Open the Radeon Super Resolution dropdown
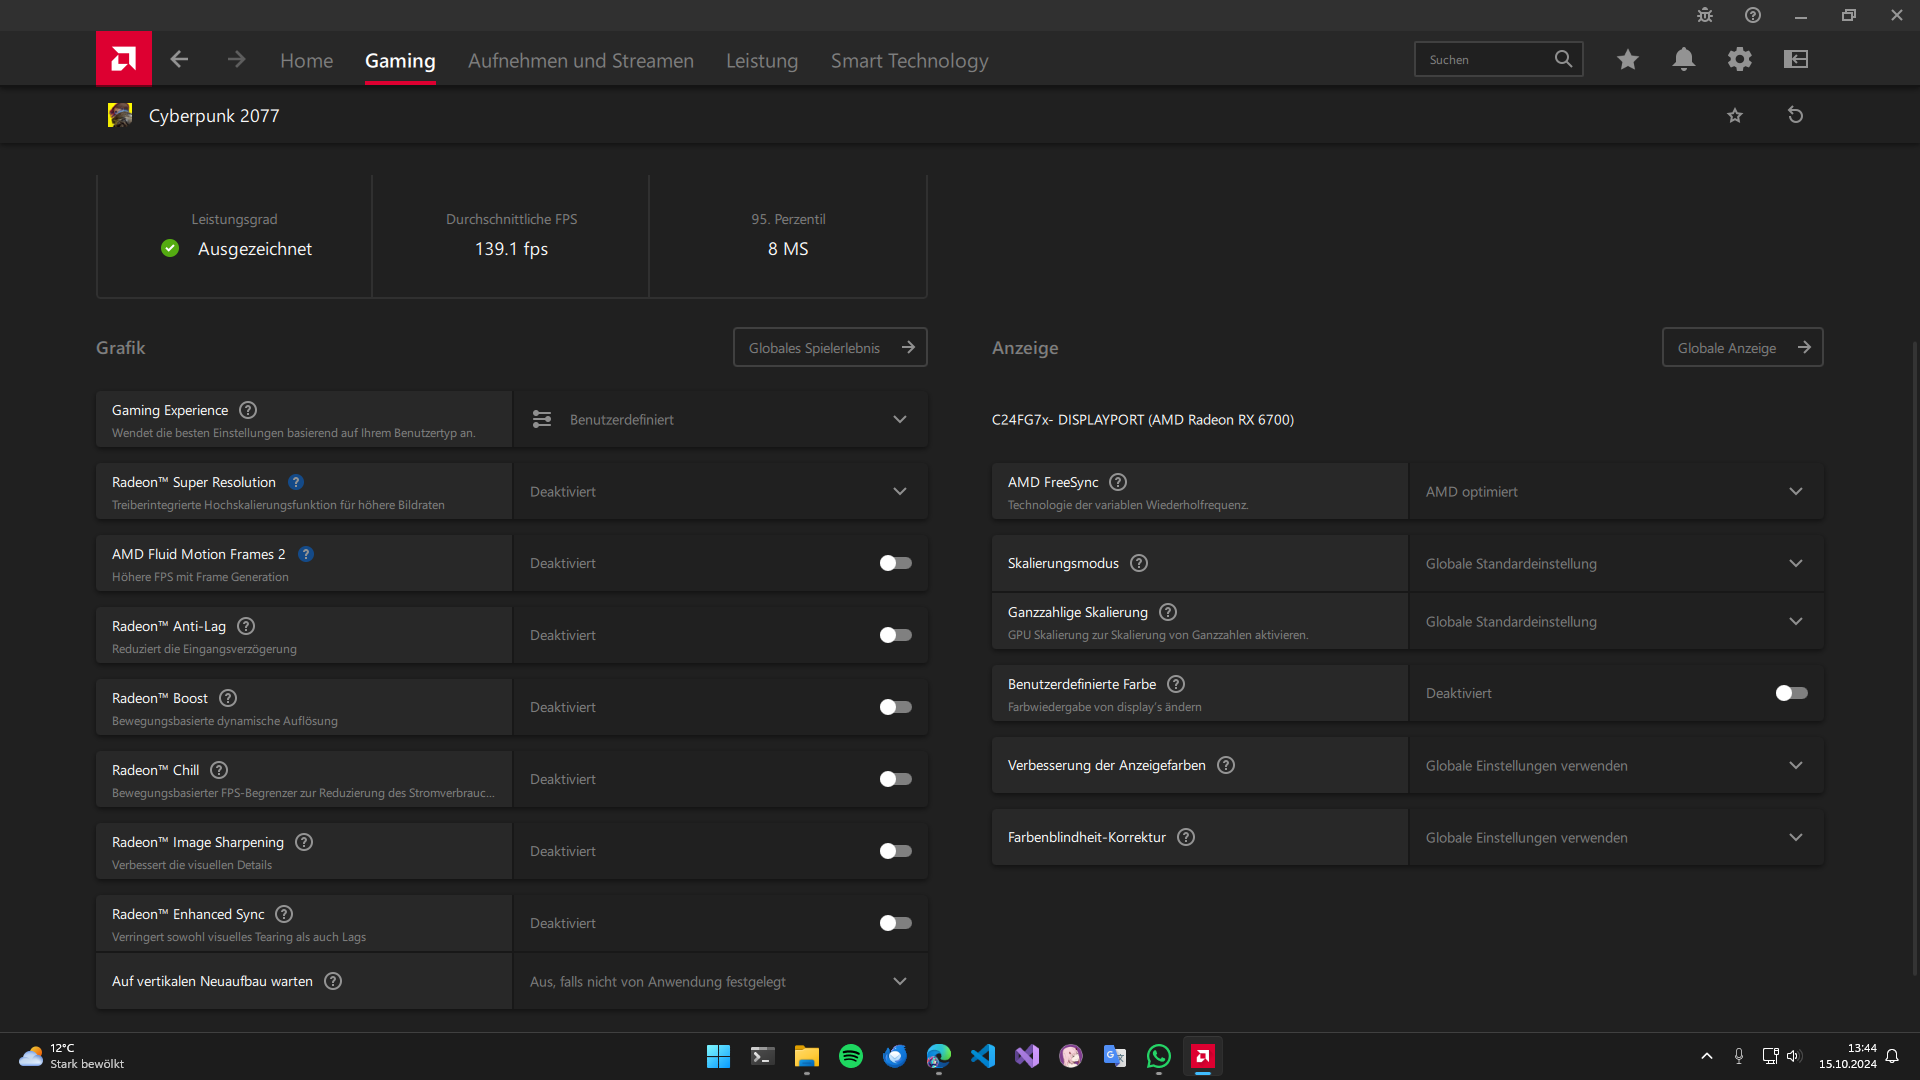The image size is (1920, 1080). (x=899, y=491)
